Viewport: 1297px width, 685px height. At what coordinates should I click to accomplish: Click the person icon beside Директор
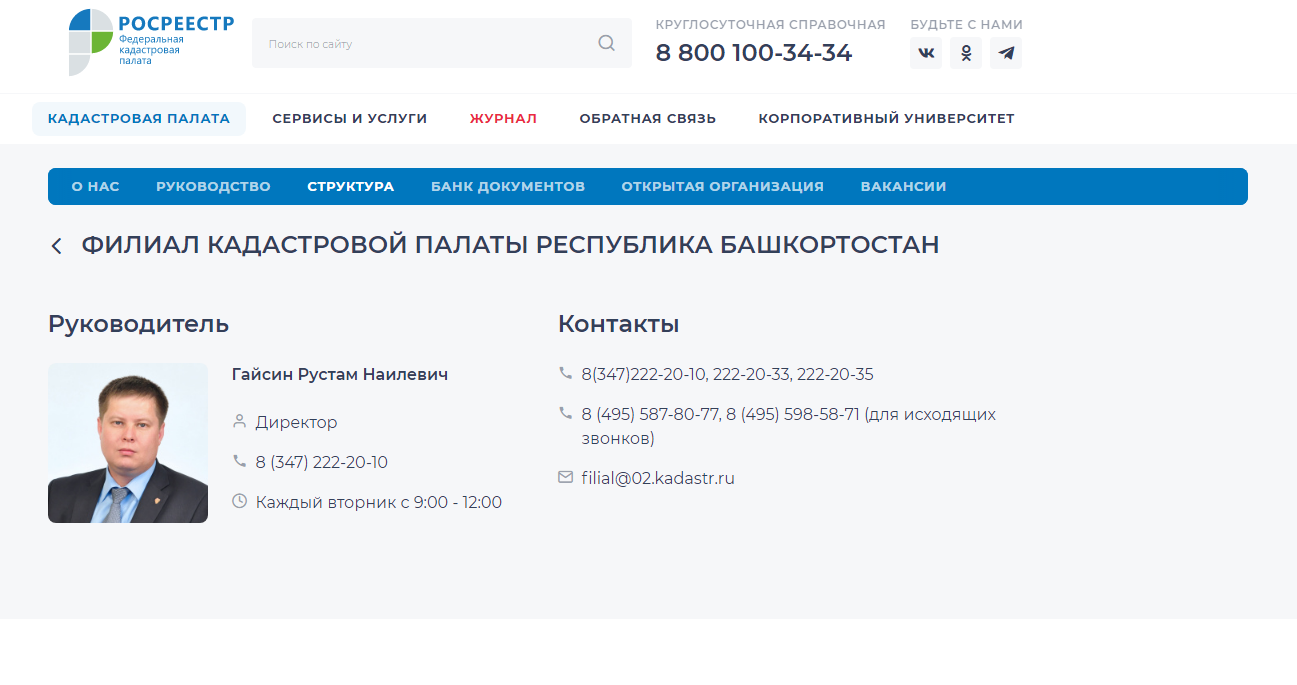click(x=238, y=421)
